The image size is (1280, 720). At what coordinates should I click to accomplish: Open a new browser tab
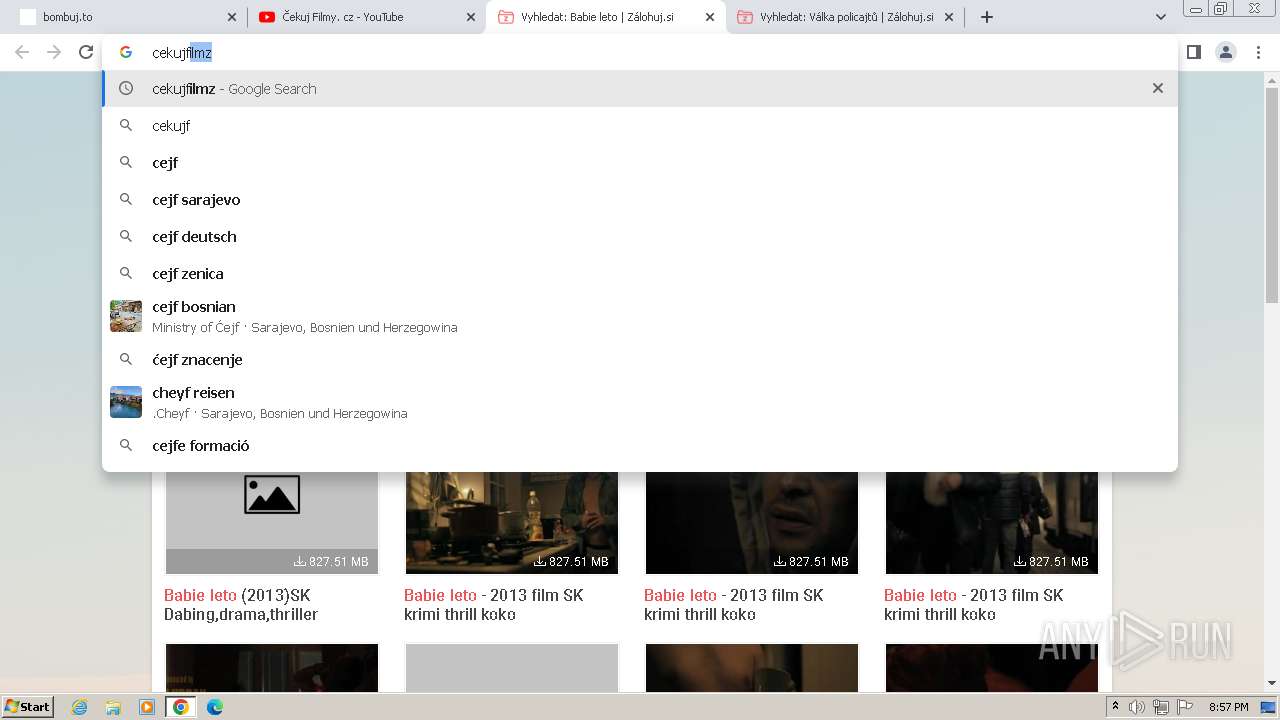click(987, 17)
